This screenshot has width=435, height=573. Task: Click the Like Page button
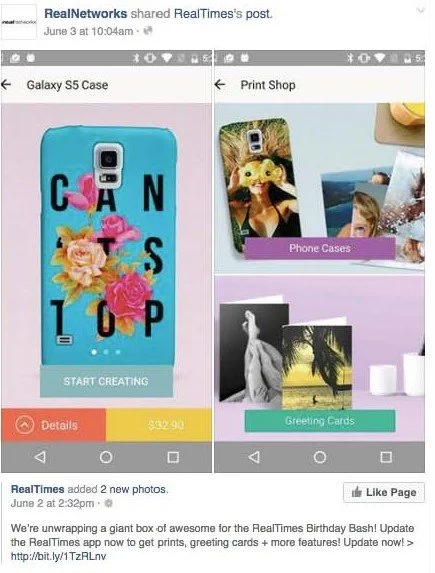tap(384, 492)
